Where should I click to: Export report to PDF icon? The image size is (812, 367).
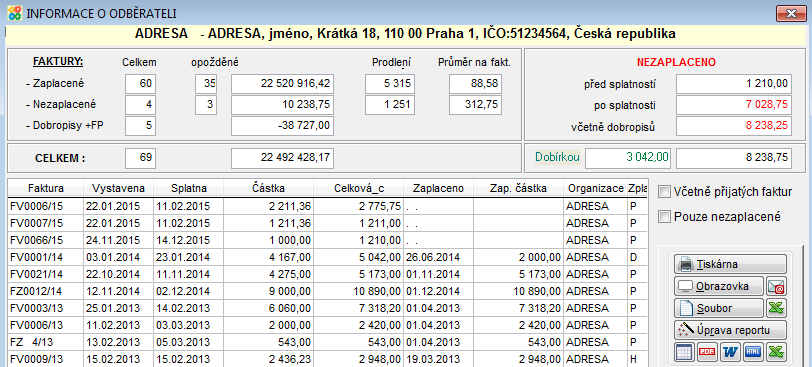pyautogui.click(x=707, y=352)
